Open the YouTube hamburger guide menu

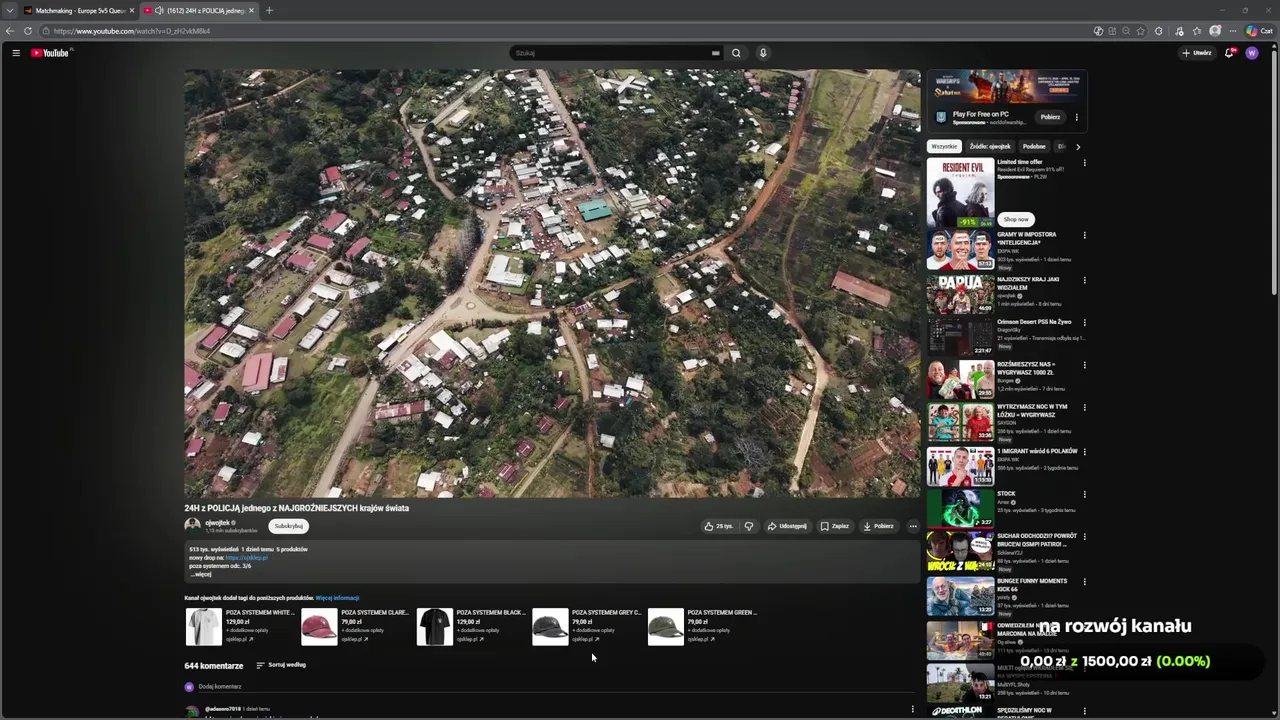click(16, 53)
